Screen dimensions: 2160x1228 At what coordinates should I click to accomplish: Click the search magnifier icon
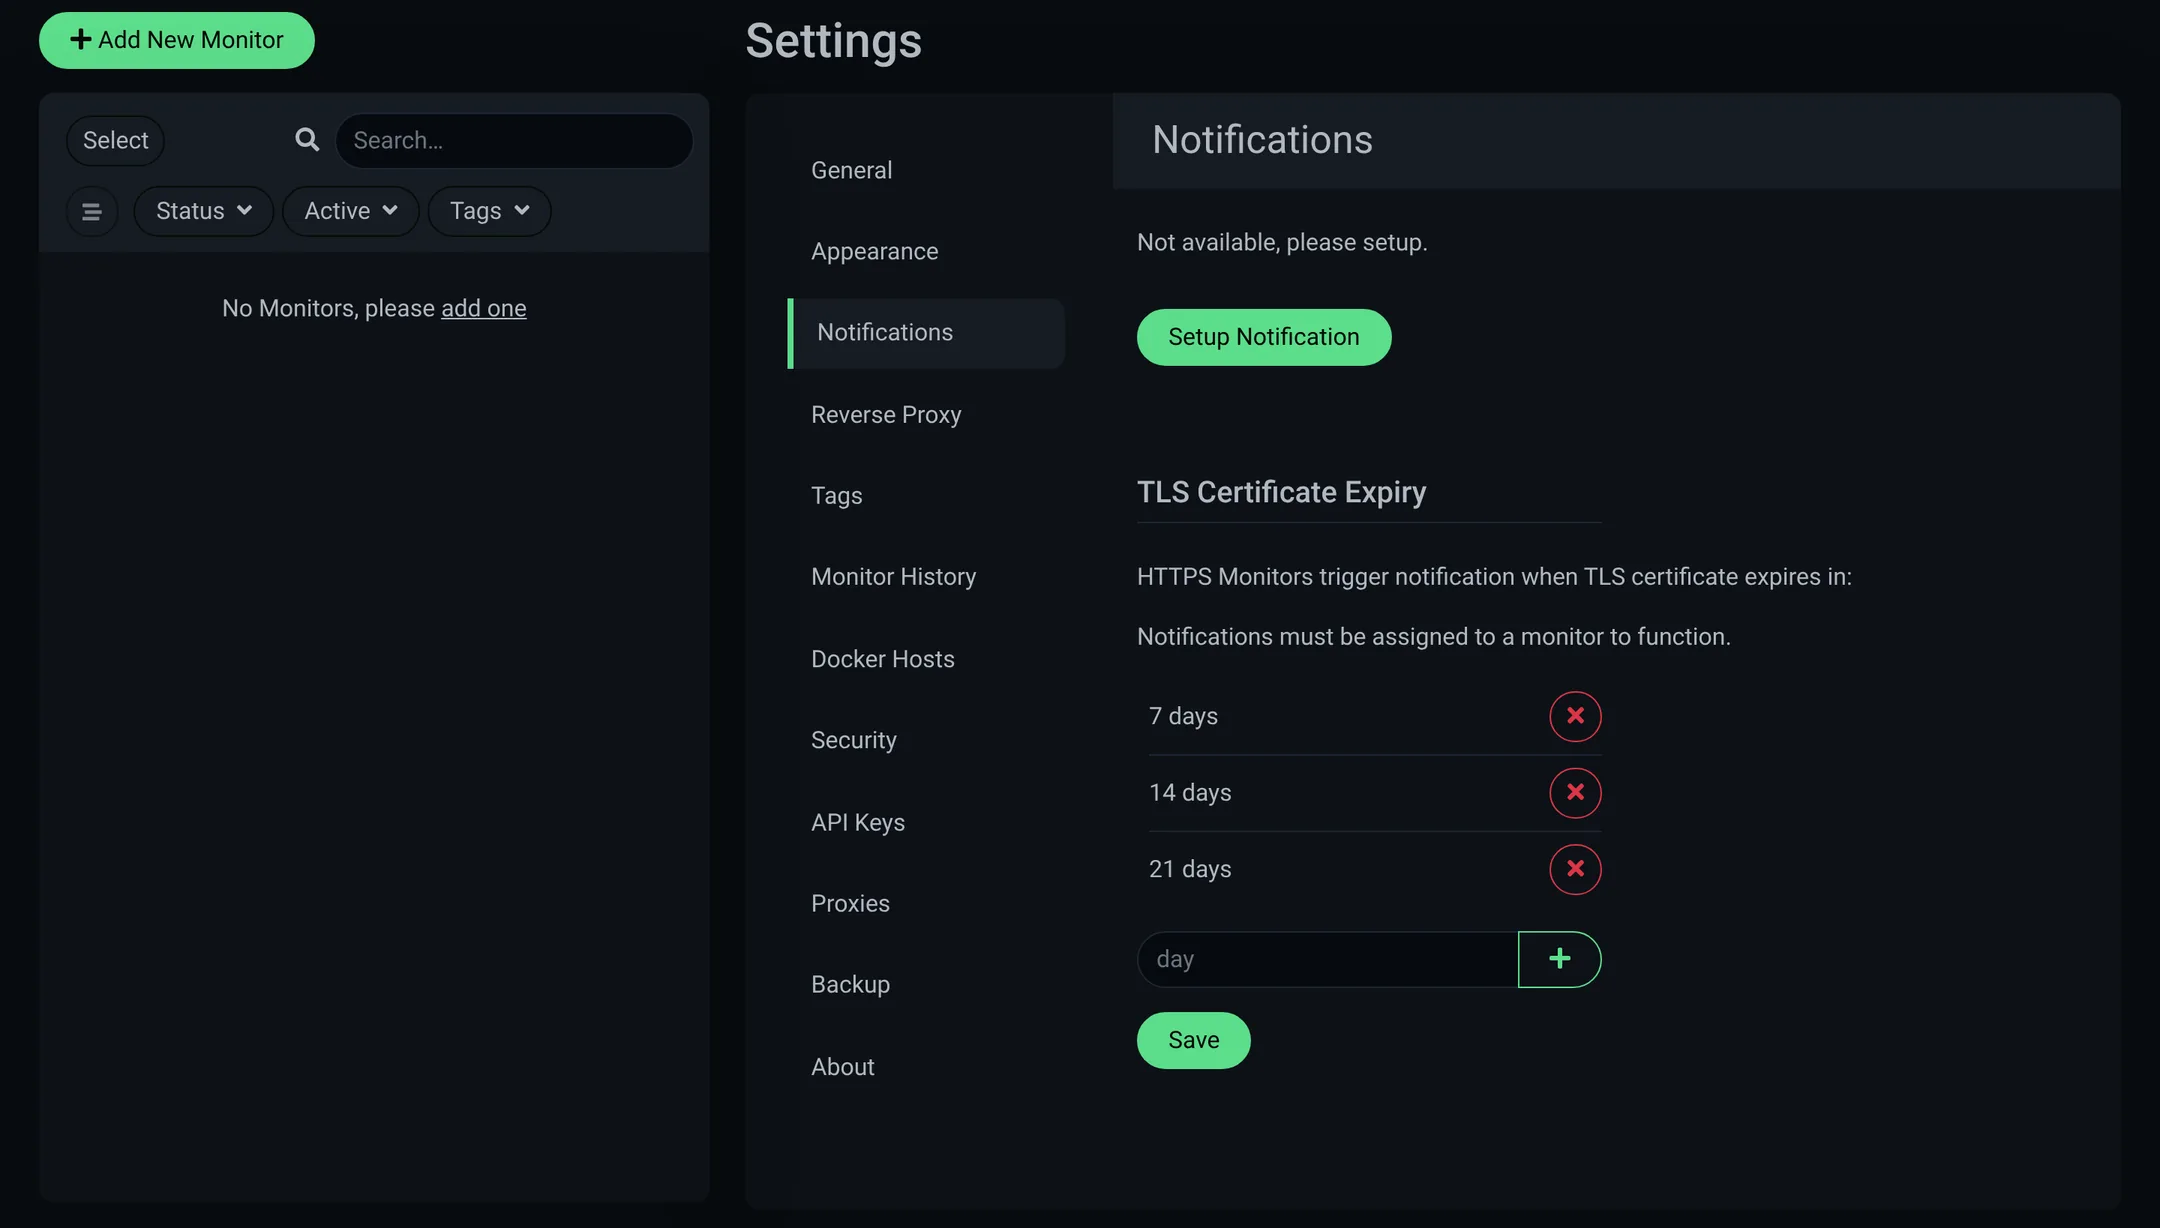[x=307, y=140]
